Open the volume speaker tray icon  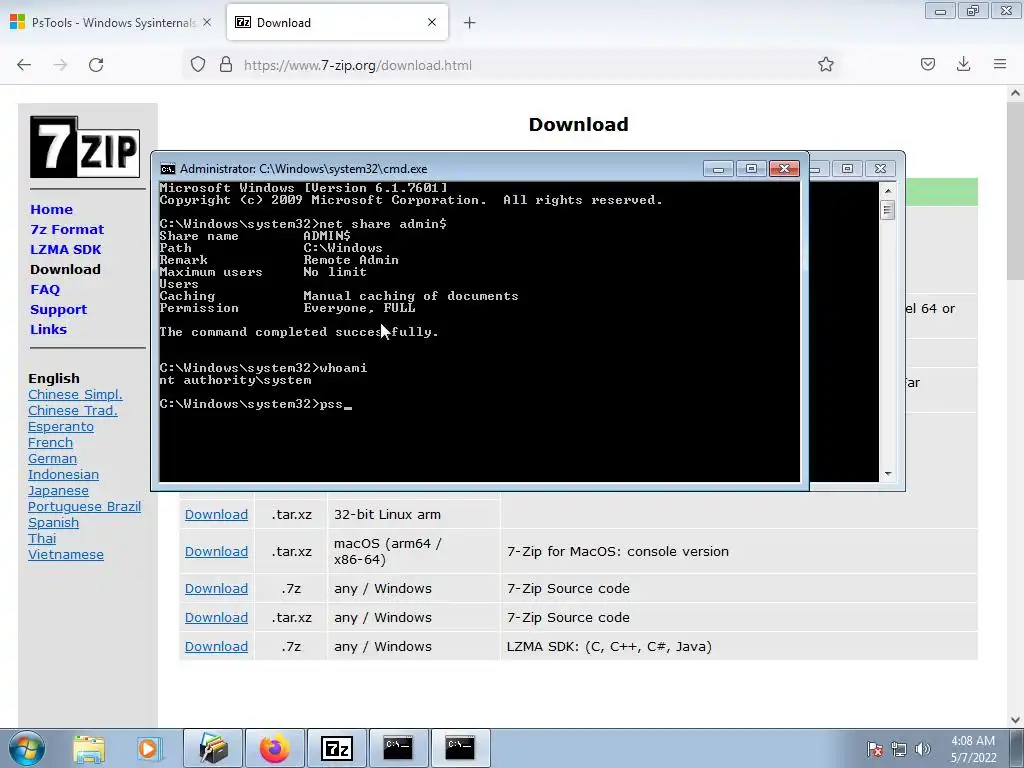pos(922,749)
